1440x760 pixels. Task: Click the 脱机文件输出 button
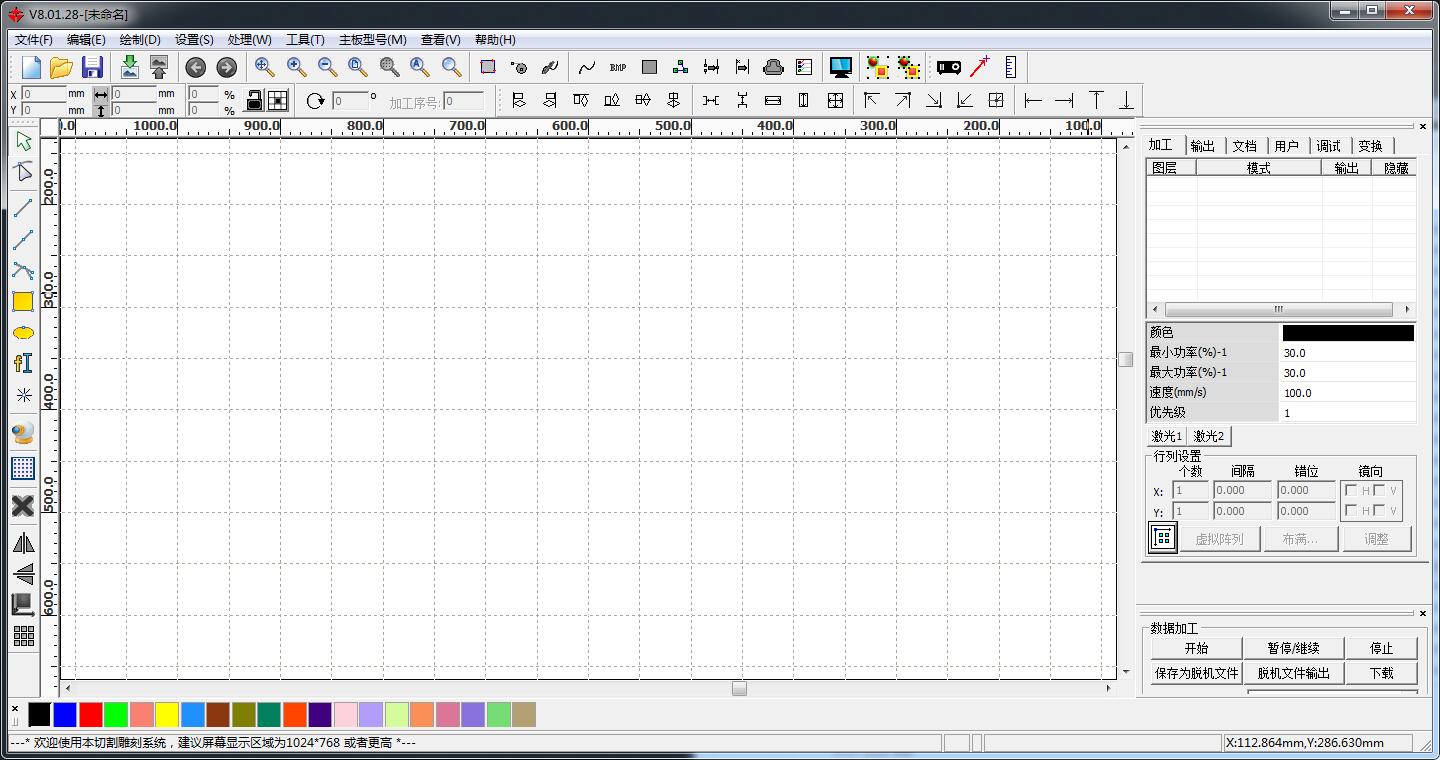[1294, 673]
